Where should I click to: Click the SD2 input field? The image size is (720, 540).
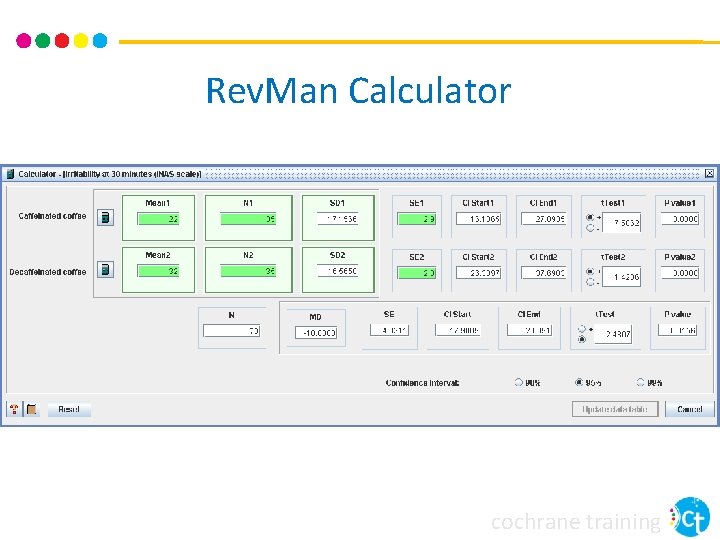(x=338, y=271)
